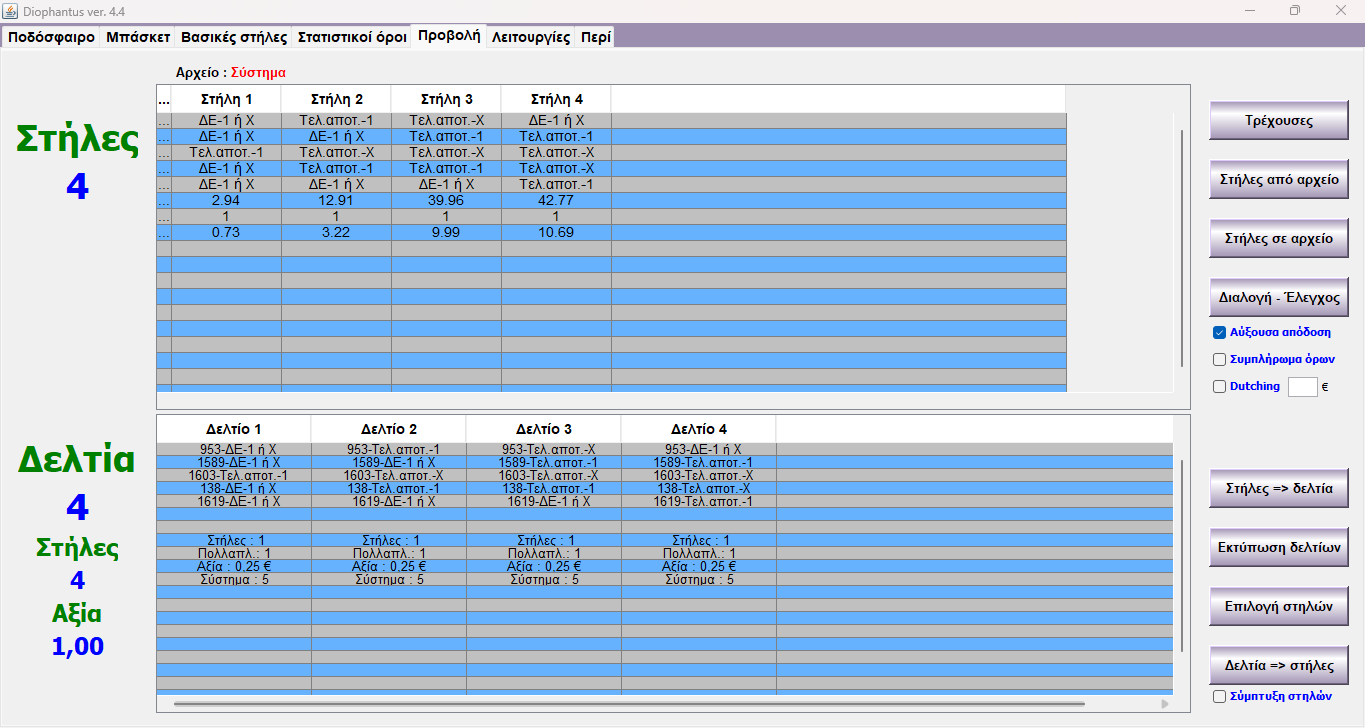Click Επιλογή στηλών button
Screen dimensions: 1365x728
tap(1279, 606)
